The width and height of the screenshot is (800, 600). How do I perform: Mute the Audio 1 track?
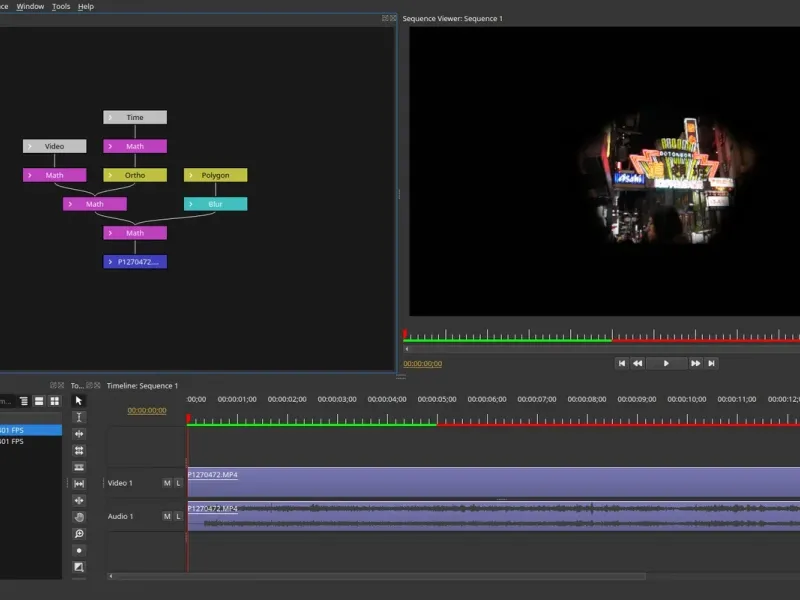167,517
